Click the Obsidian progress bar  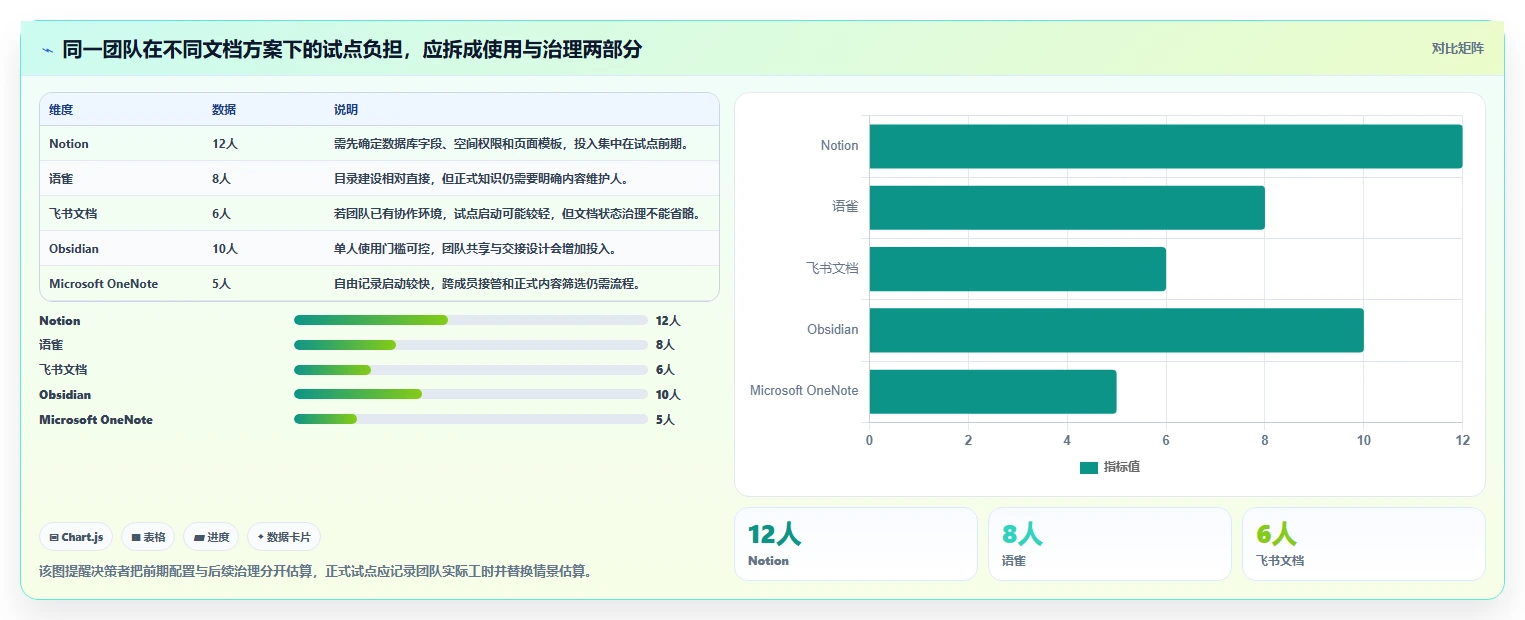pos(471,394)
